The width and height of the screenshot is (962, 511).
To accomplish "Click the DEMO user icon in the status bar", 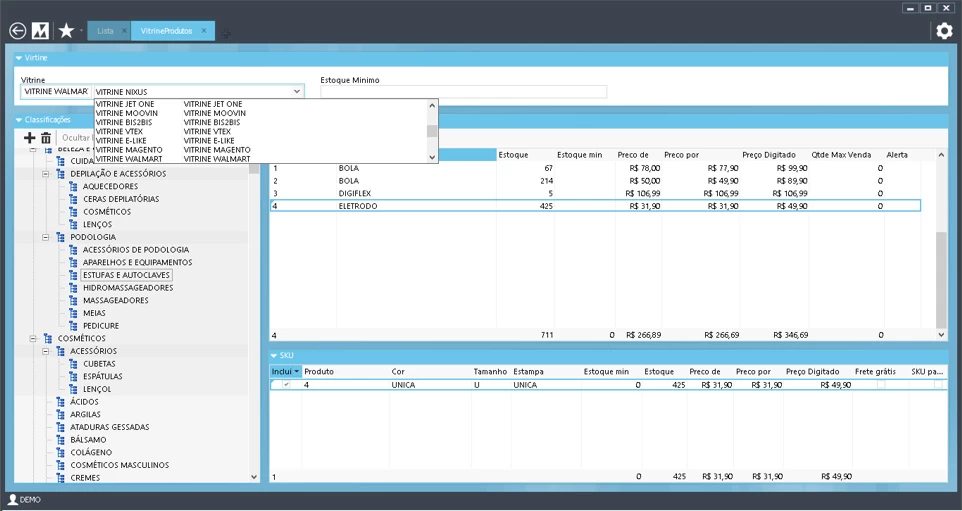I will tap(13, 500).
